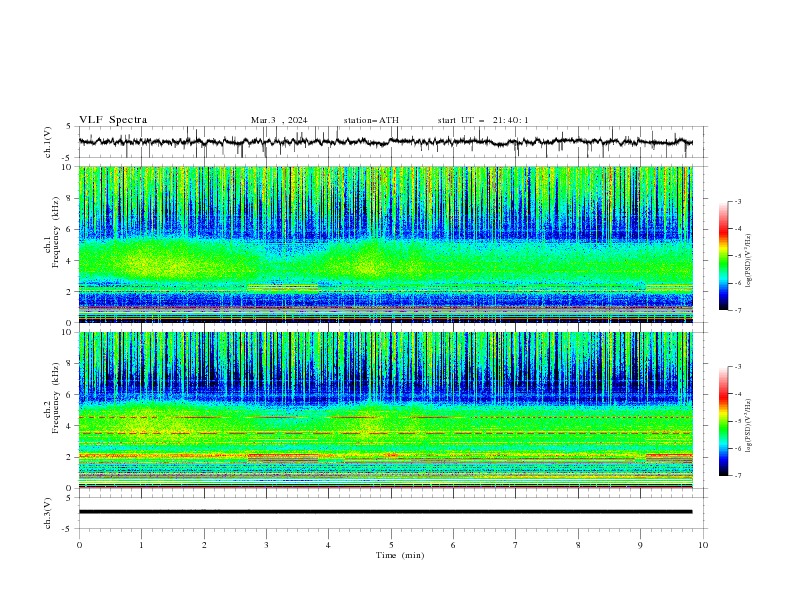Click the time-axis tick label "3"
Screen dimensions: 792x612
click(266, 545)
